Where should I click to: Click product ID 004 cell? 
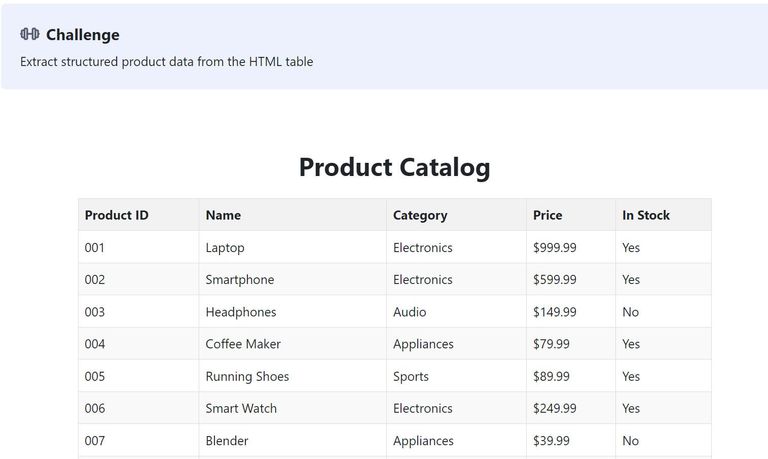(95, 344)
